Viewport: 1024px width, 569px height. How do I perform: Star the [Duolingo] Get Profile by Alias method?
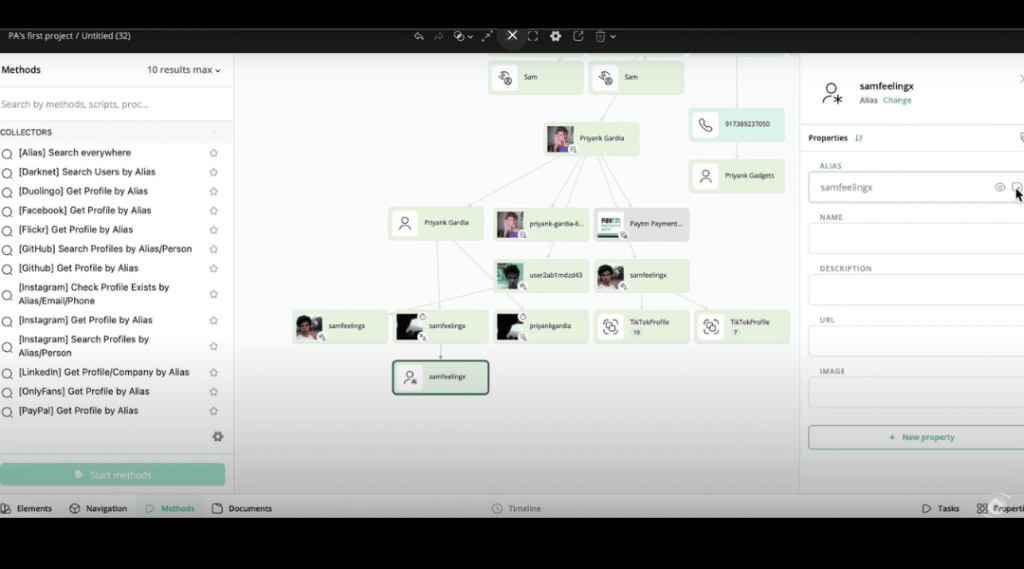213,191
